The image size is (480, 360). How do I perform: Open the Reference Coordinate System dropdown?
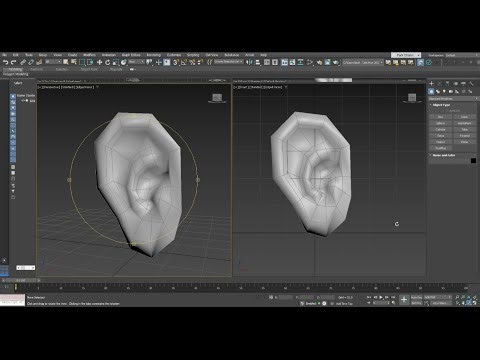(x=137, y=62)
